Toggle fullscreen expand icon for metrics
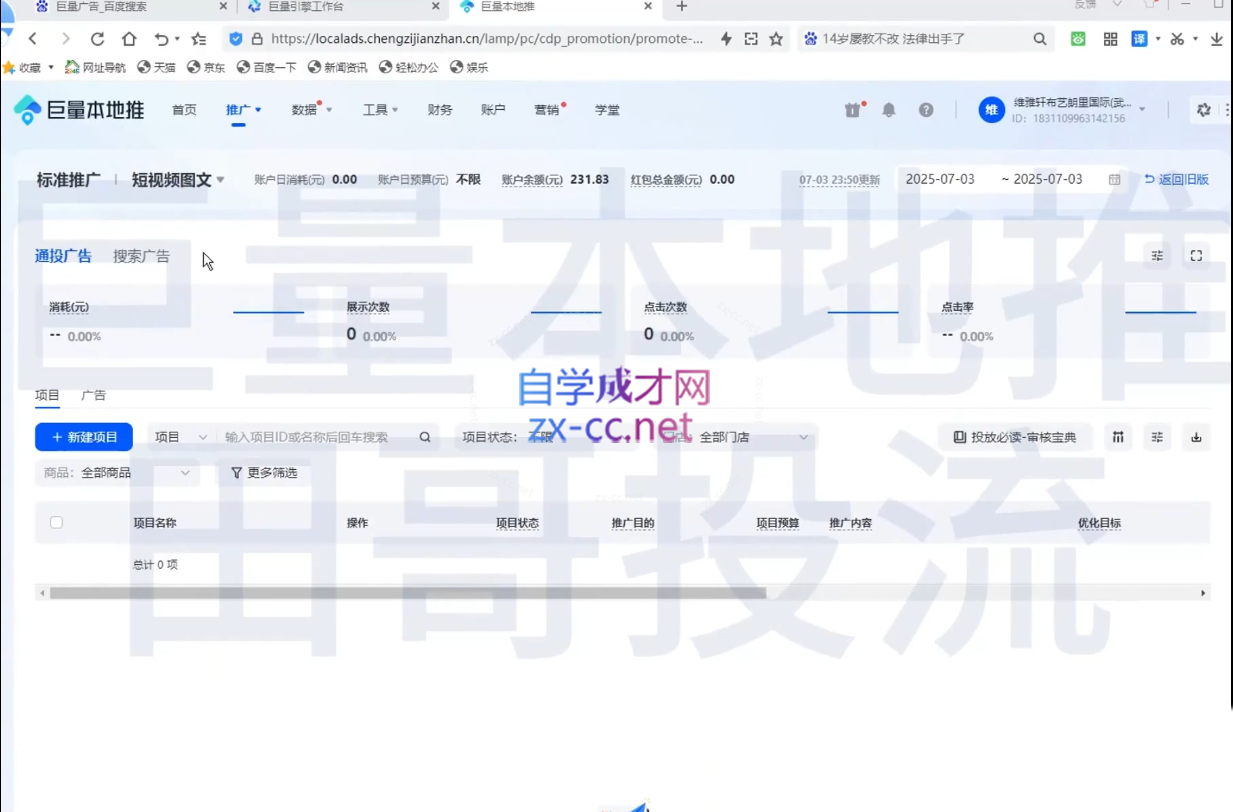The width and height of the screenshot is (1233, 812). pyautogui.click(x=1196, y=256)
